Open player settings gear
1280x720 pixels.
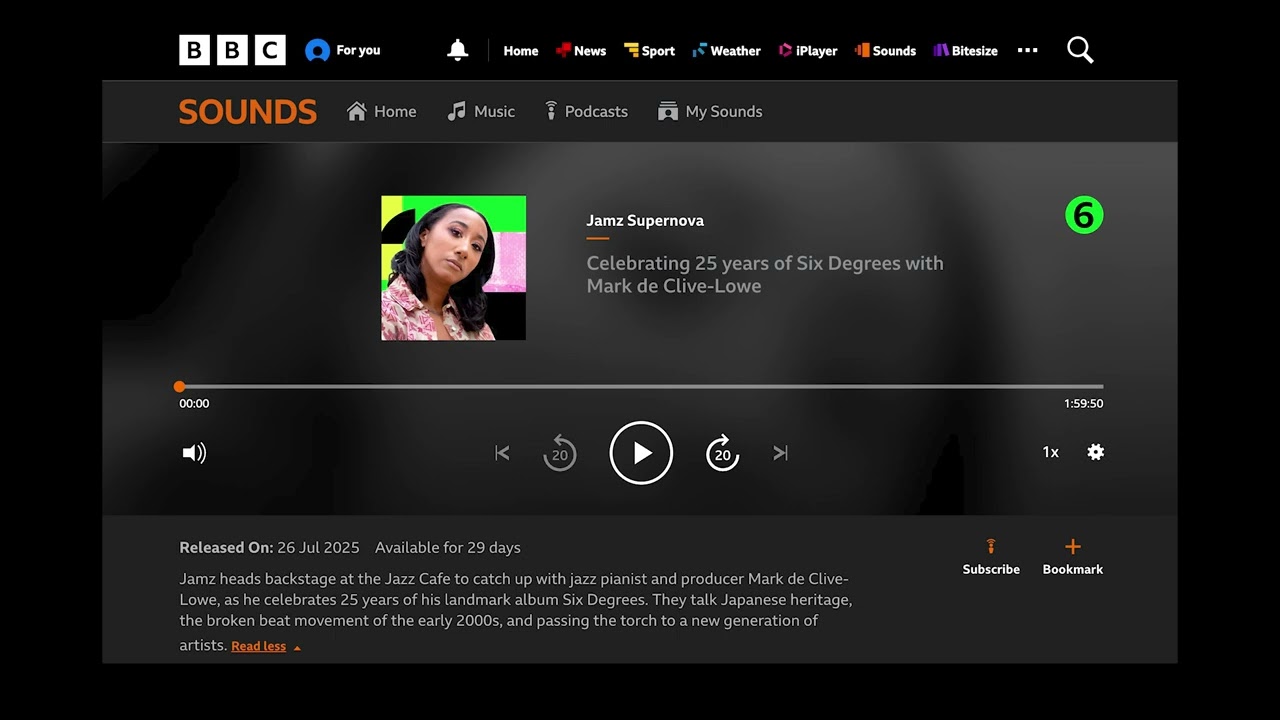tap(1096, 452)
